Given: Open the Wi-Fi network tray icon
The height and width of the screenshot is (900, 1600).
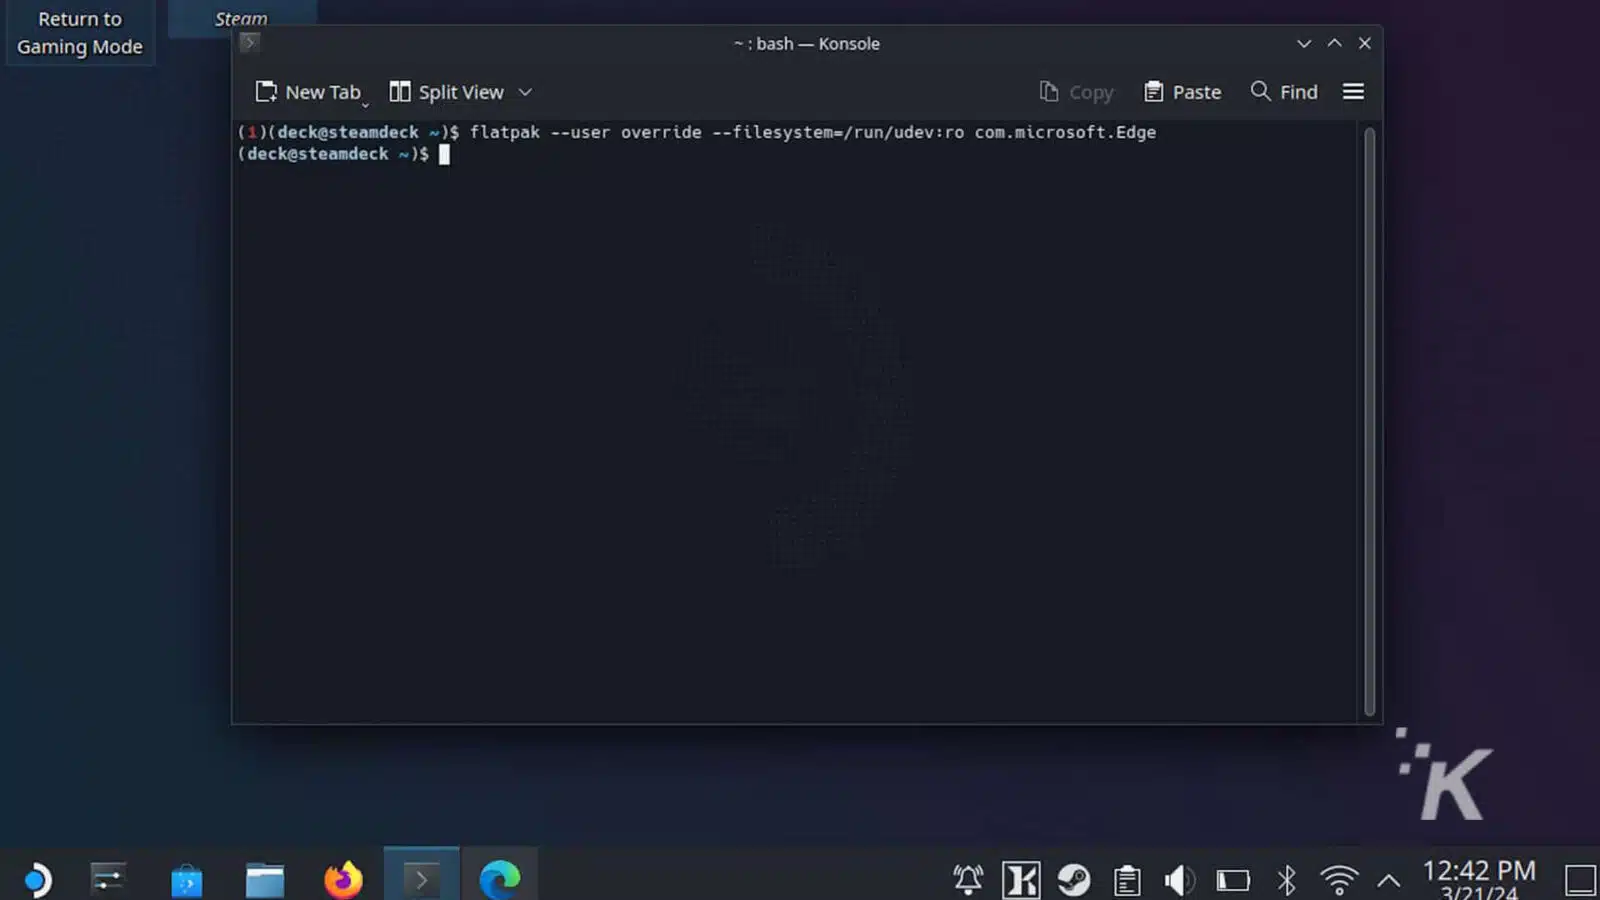Looking at the screenshot, I should tap(1337, 880).
